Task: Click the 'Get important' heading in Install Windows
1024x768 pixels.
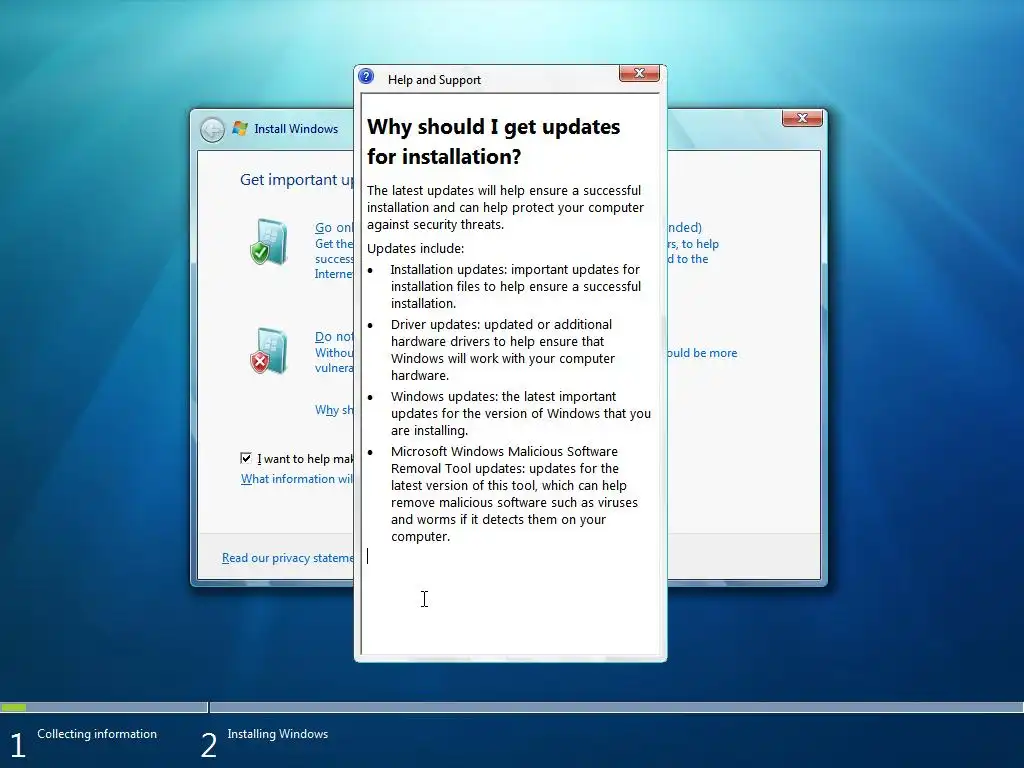Action: pyautogui.click(x=296, y=180)
